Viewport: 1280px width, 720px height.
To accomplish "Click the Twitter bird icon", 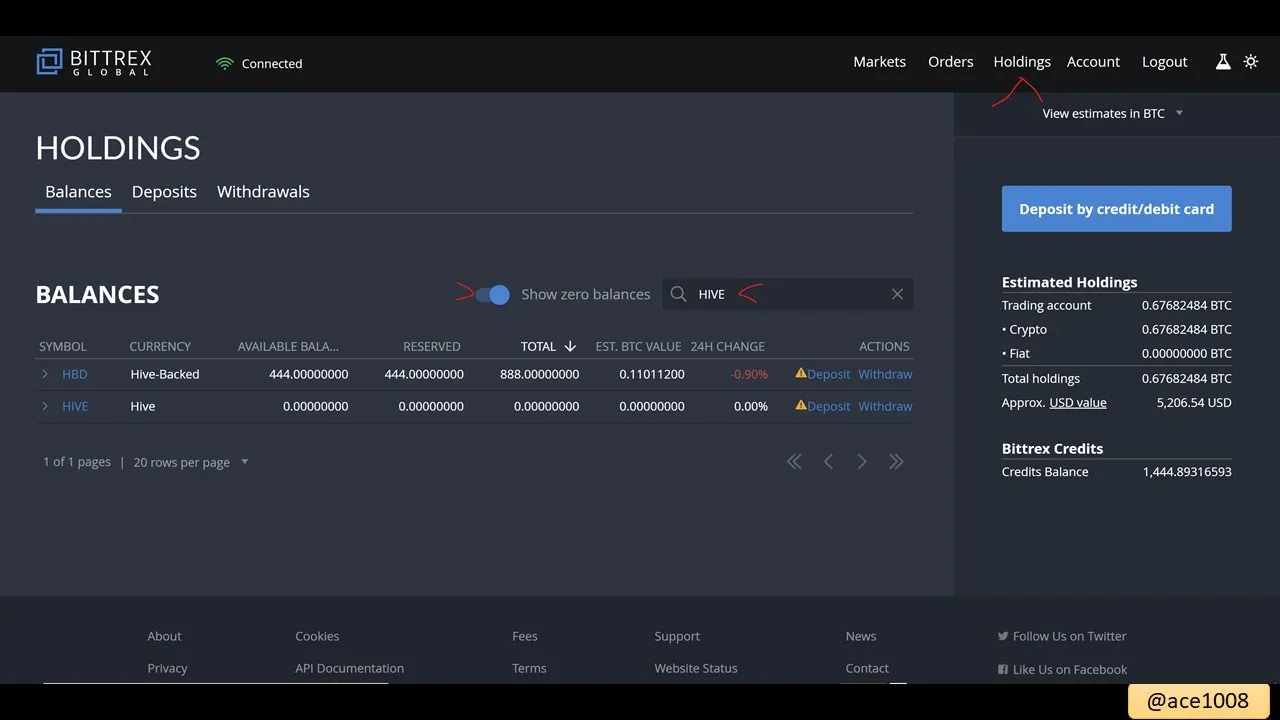I will click(x=1003, y=636).
